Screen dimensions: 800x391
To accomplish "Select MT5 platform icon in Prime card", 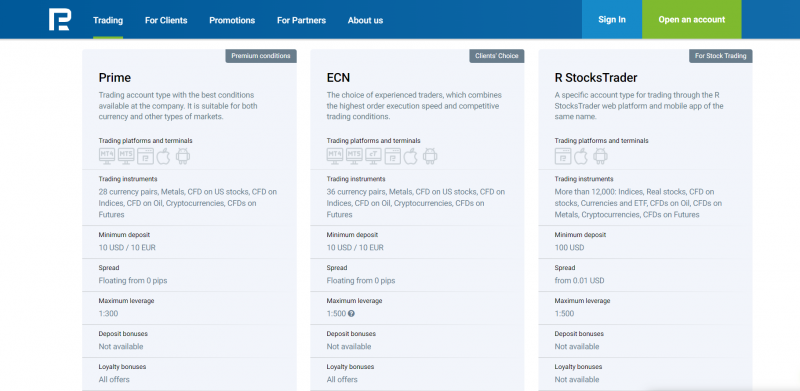I will [126, 156].
